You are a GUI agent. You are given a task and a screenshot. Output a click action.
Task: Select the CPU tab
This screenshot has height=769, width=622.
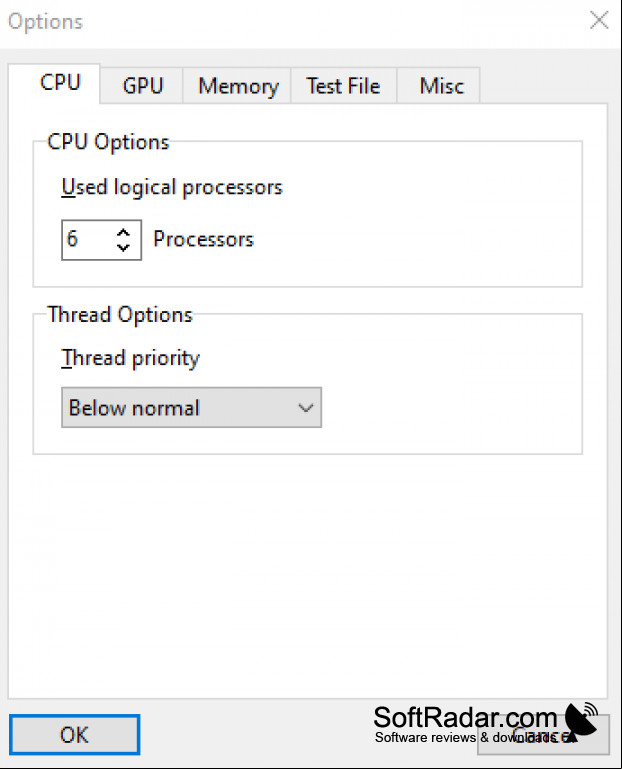click(x=59, y=82)
